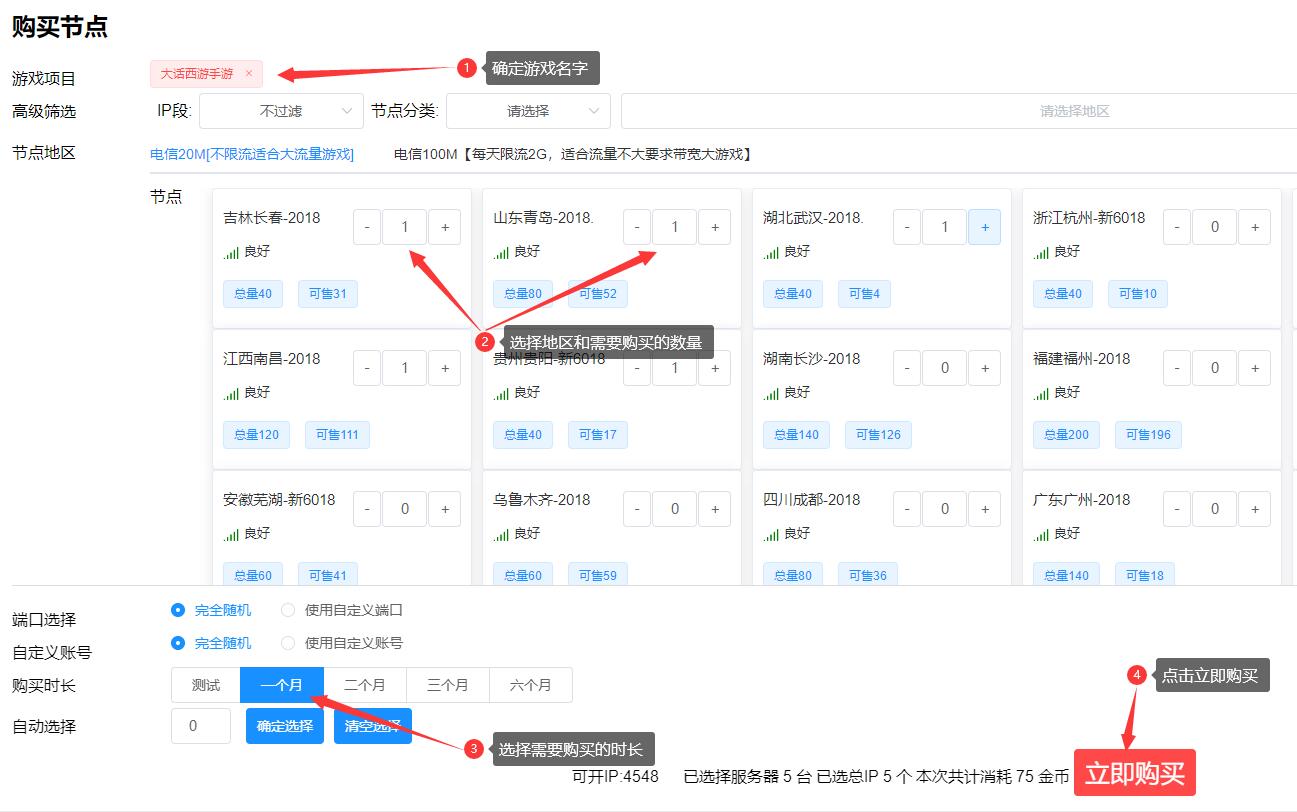
Task: Choose 一个月 purchase duration
Action: (282, 685)
